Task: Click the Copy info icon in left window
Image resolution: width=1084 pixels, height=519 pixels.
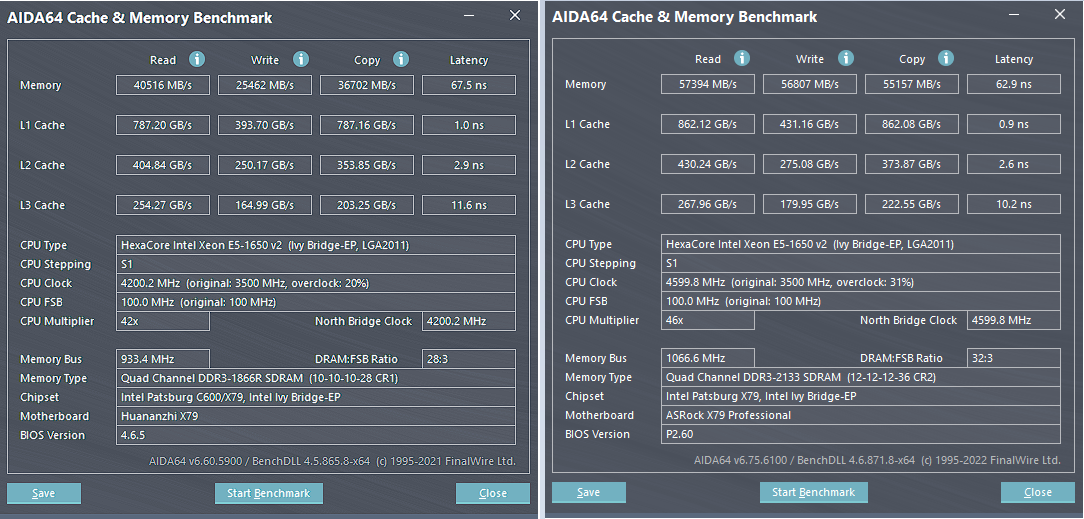Action: pos(401,60)
